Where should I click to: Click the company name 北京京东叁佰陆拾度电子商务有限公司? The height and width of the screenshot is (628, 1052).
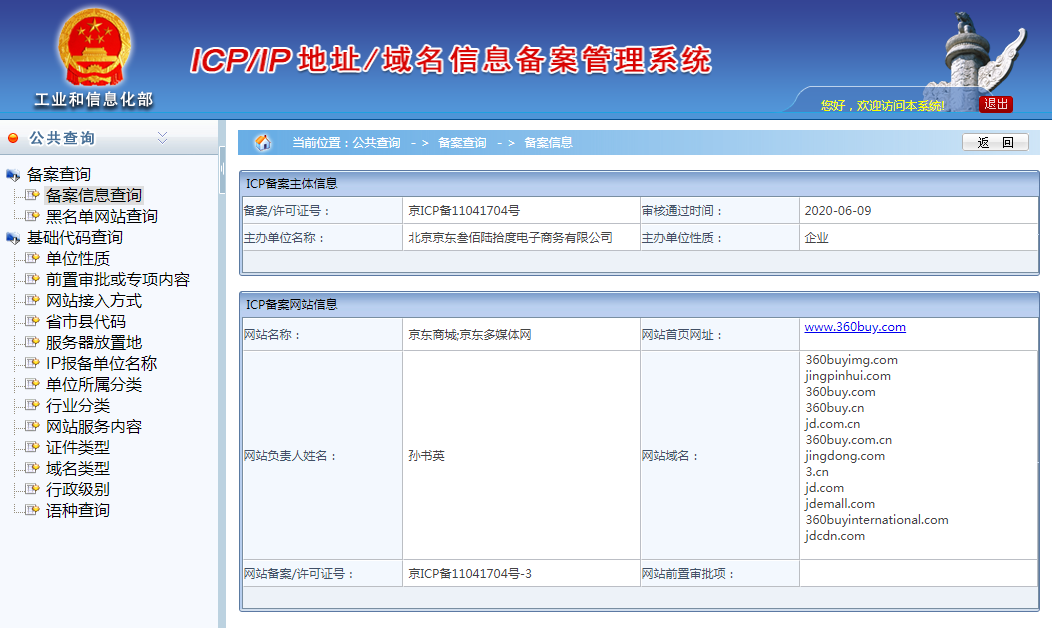(x=510, y=238)
